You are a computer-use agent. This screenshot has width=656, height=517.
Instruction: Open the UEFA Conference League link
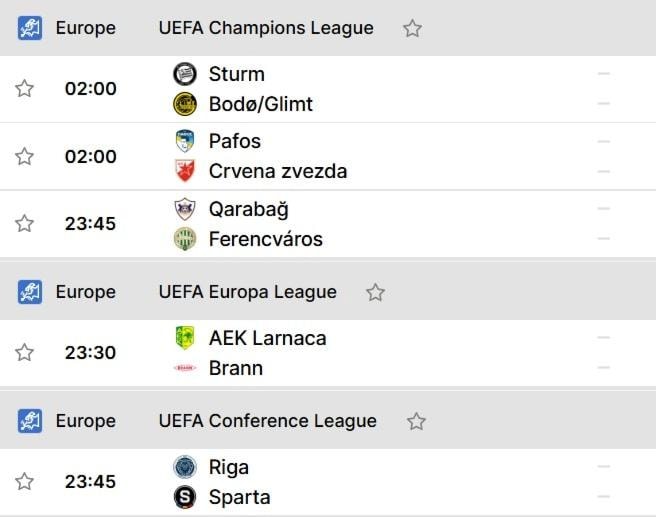268,421
